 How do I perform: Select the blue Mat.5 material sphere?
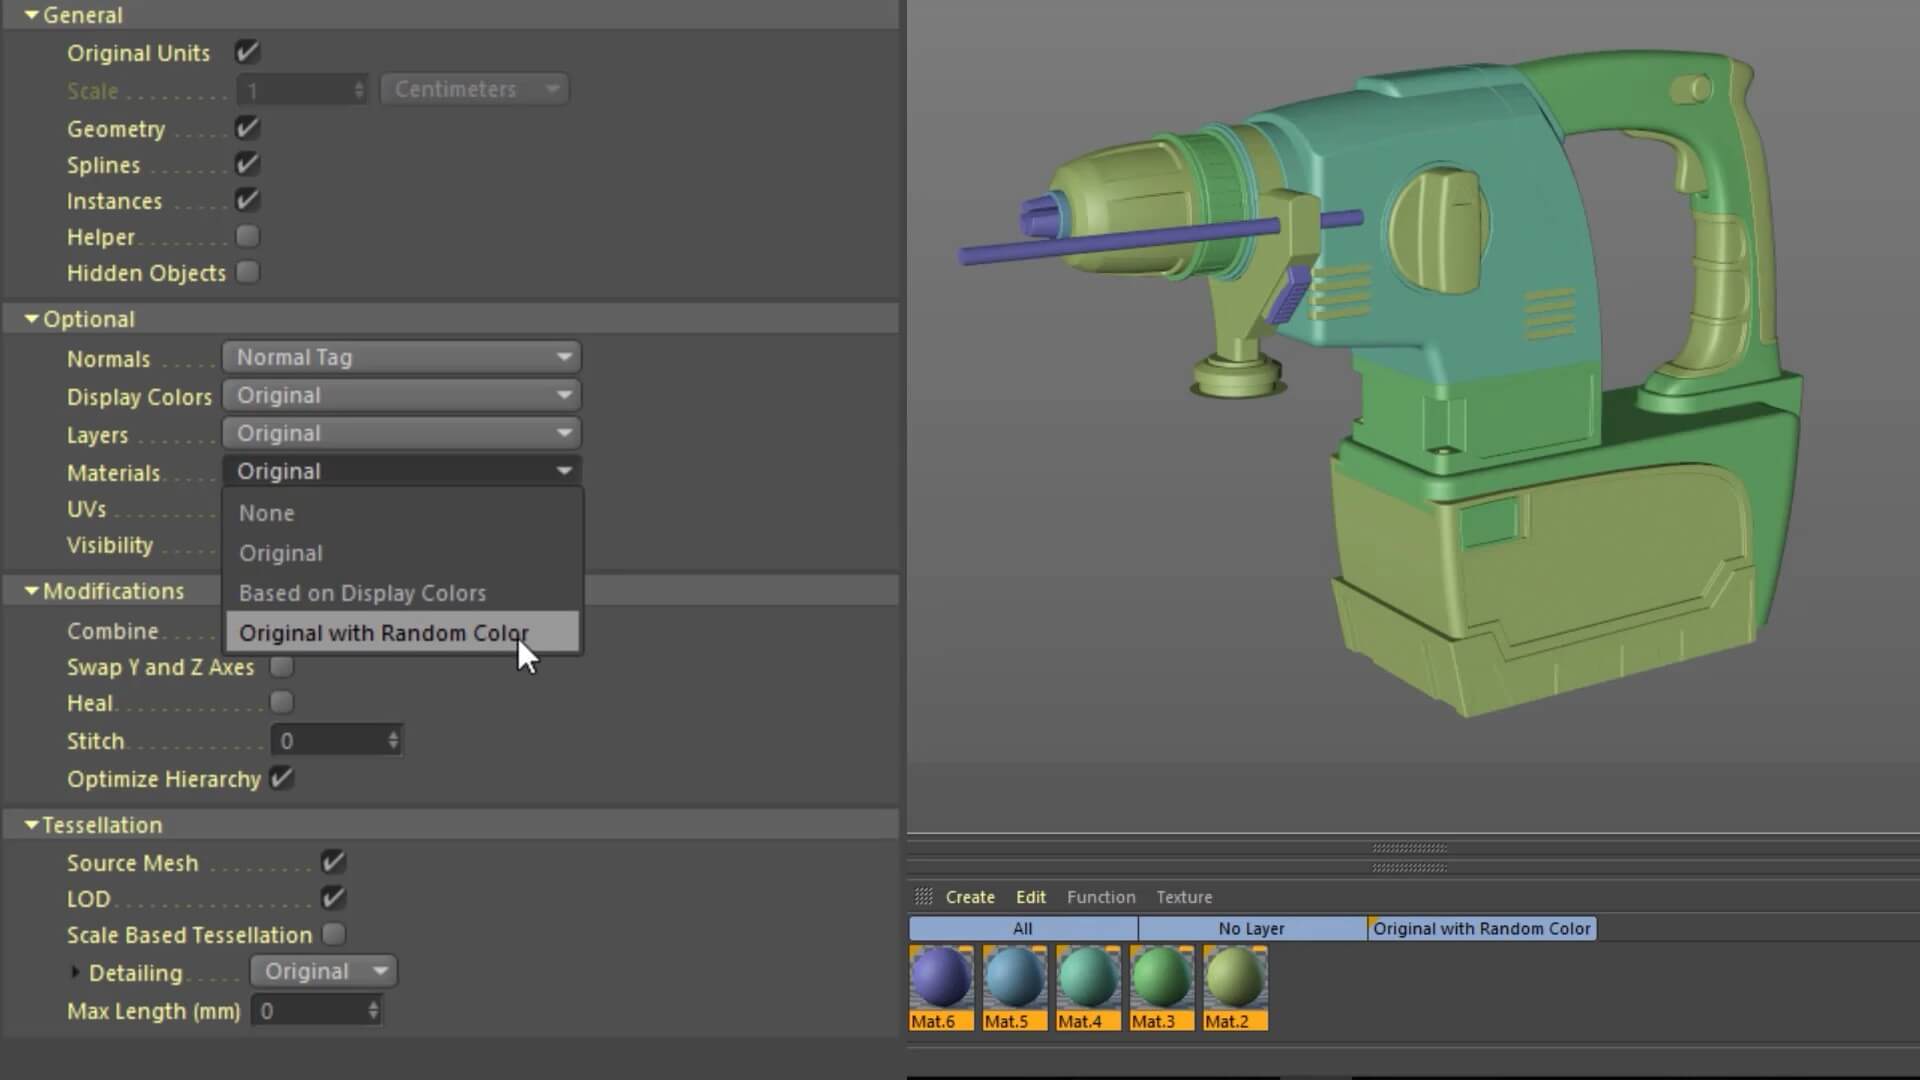[1014, 978]
